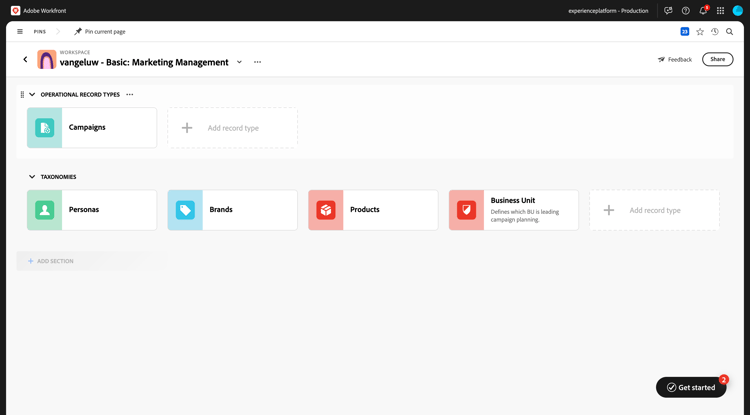This screenshot has width=750, height=415.
Task: Click the Get started button
Action: [691, 387]
